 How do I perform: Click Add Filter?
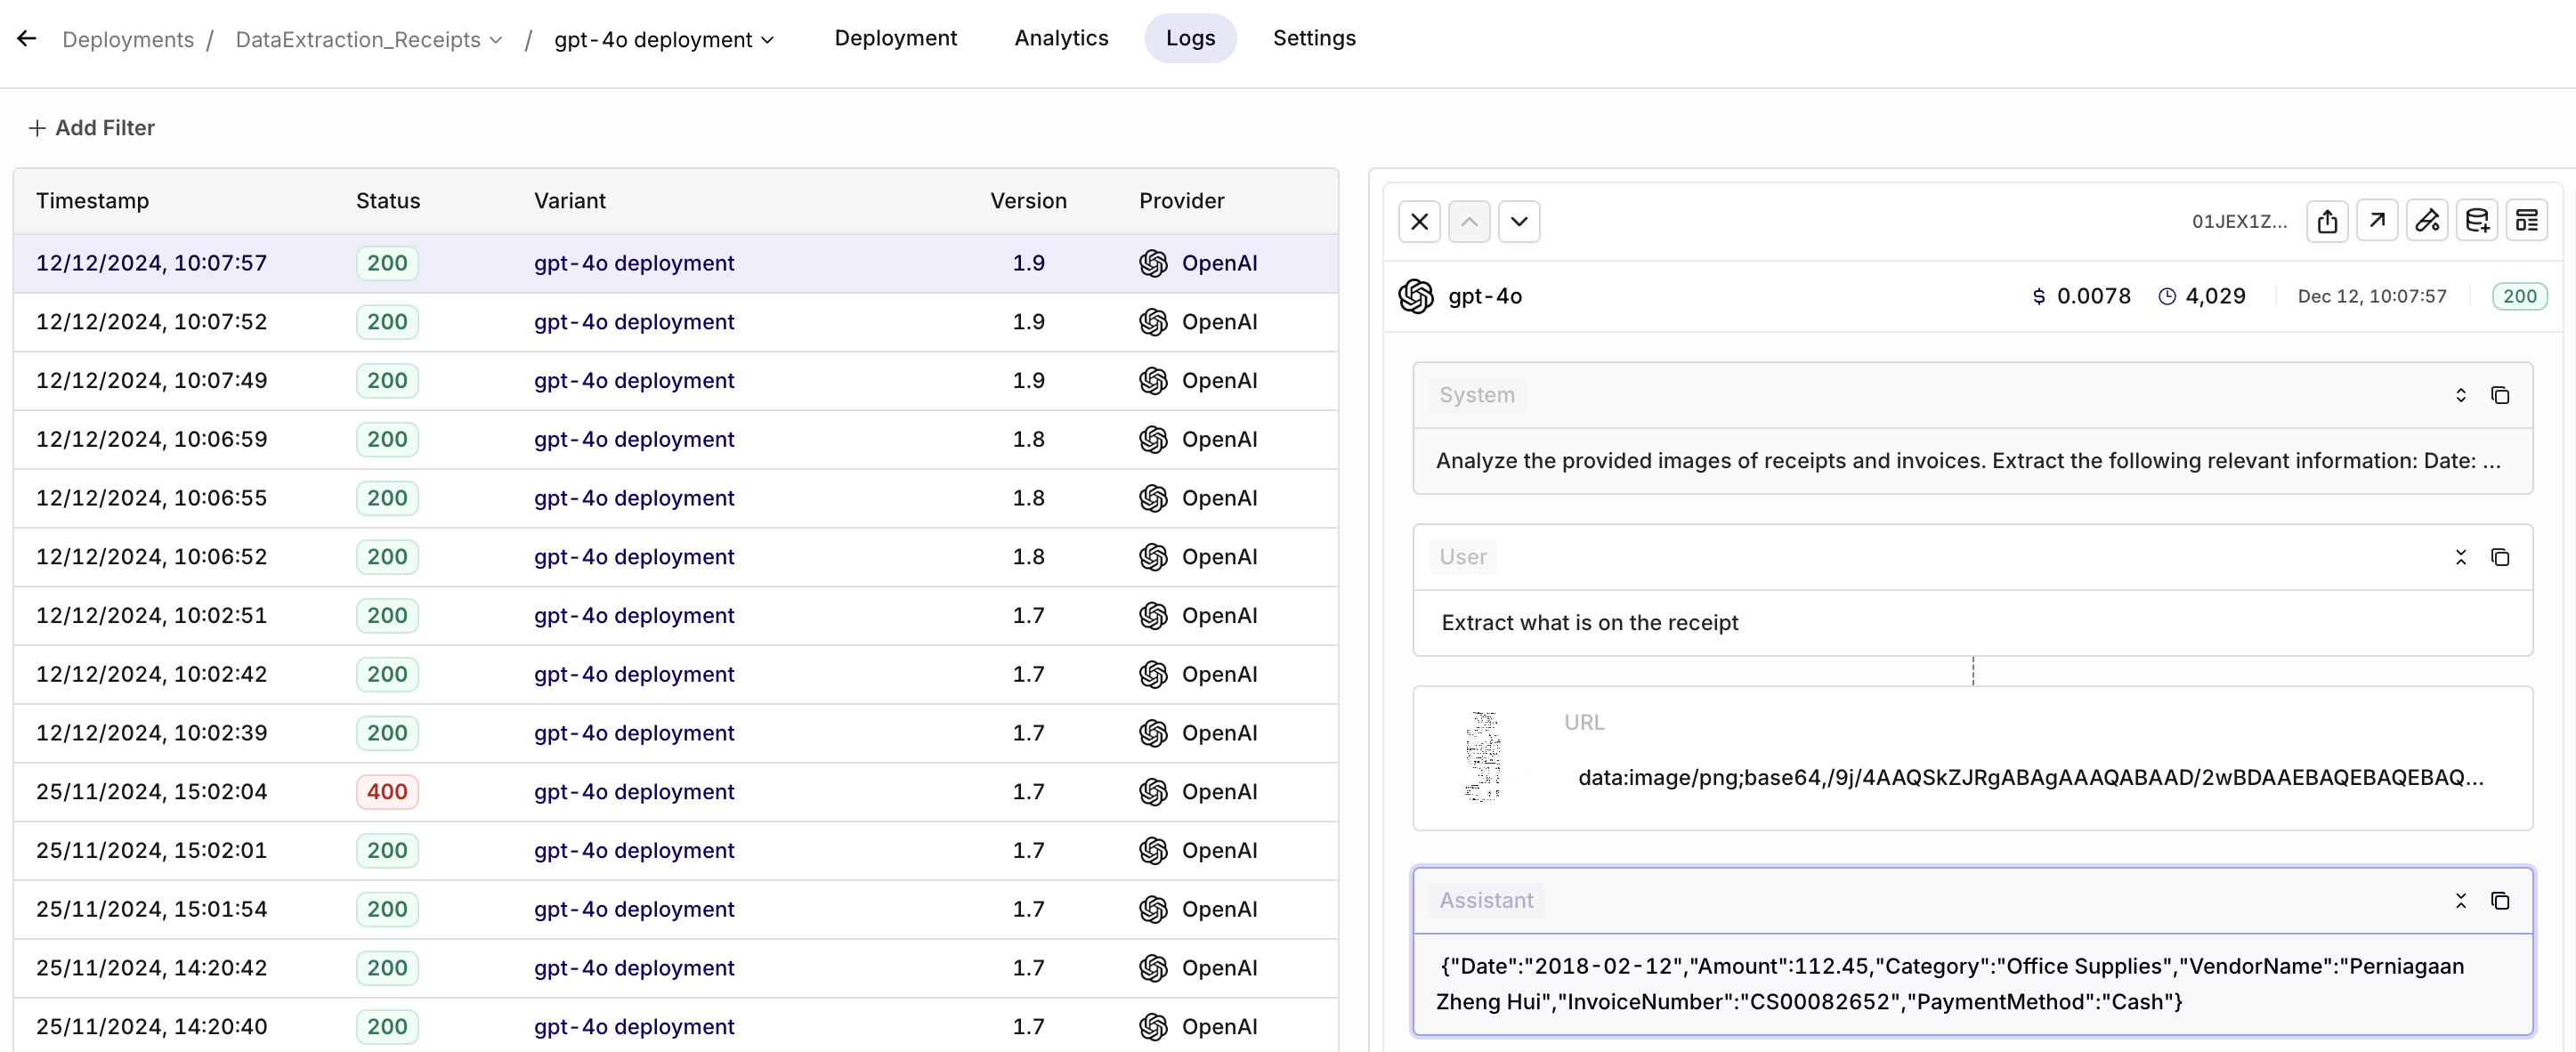point(92,128)
